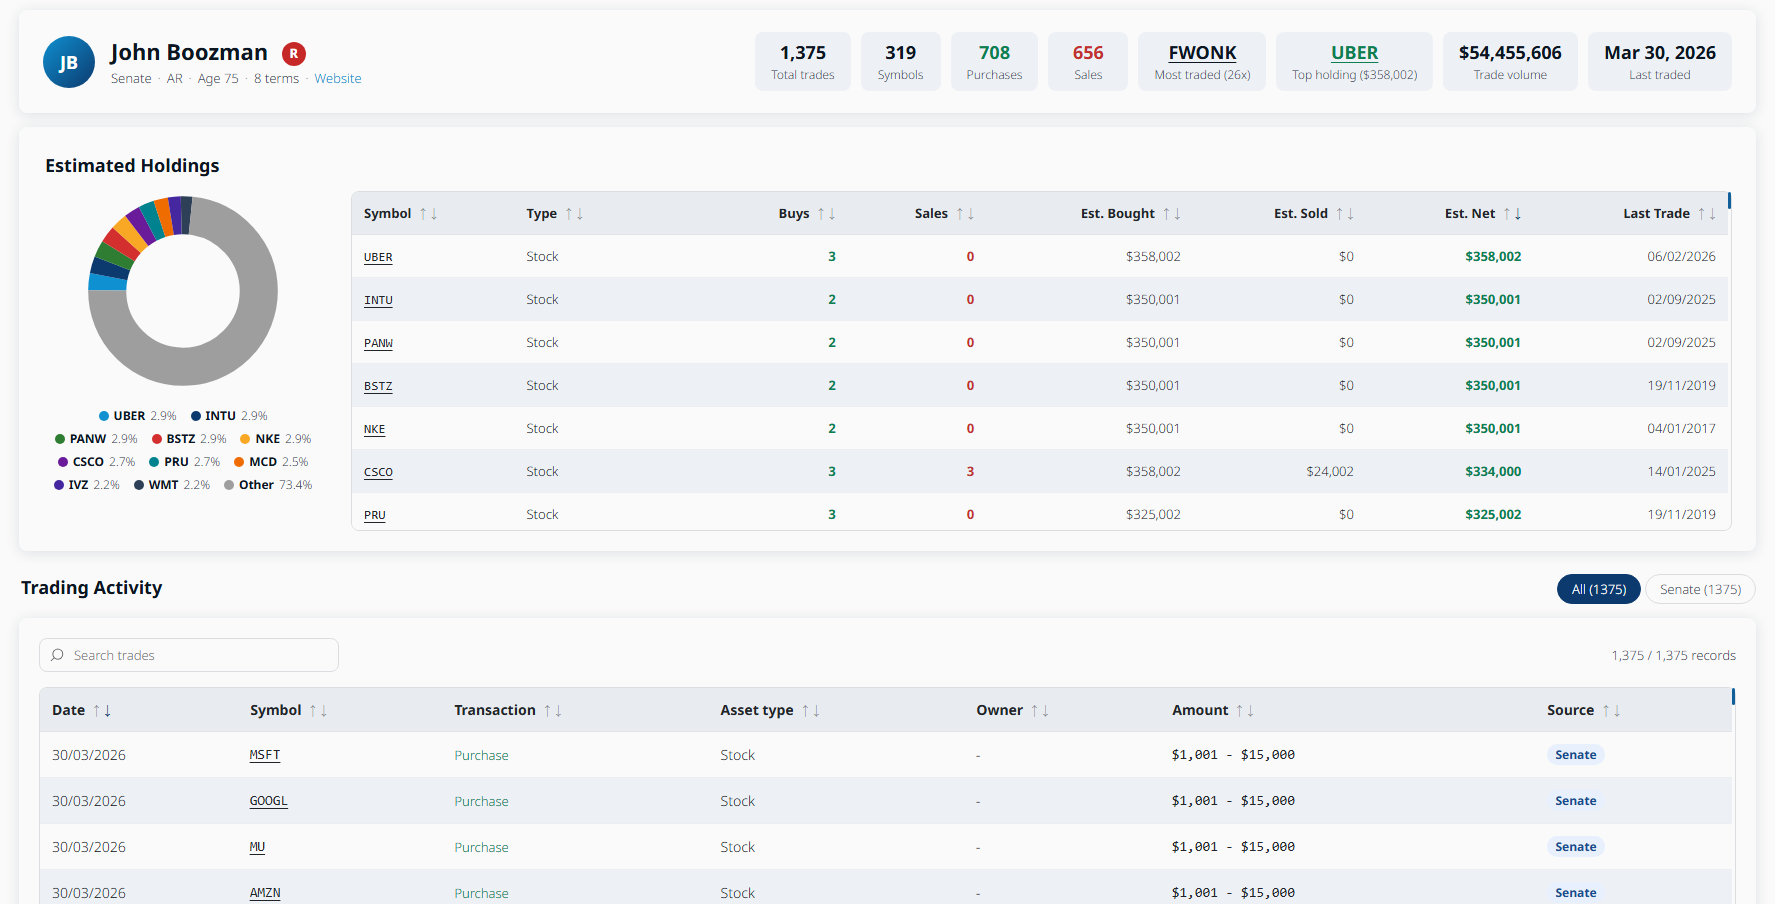Sort holdings by Buys column arrows
The width and height of the screenshot is (1775, 904).
pyautogui.click(x=826, y=214)
